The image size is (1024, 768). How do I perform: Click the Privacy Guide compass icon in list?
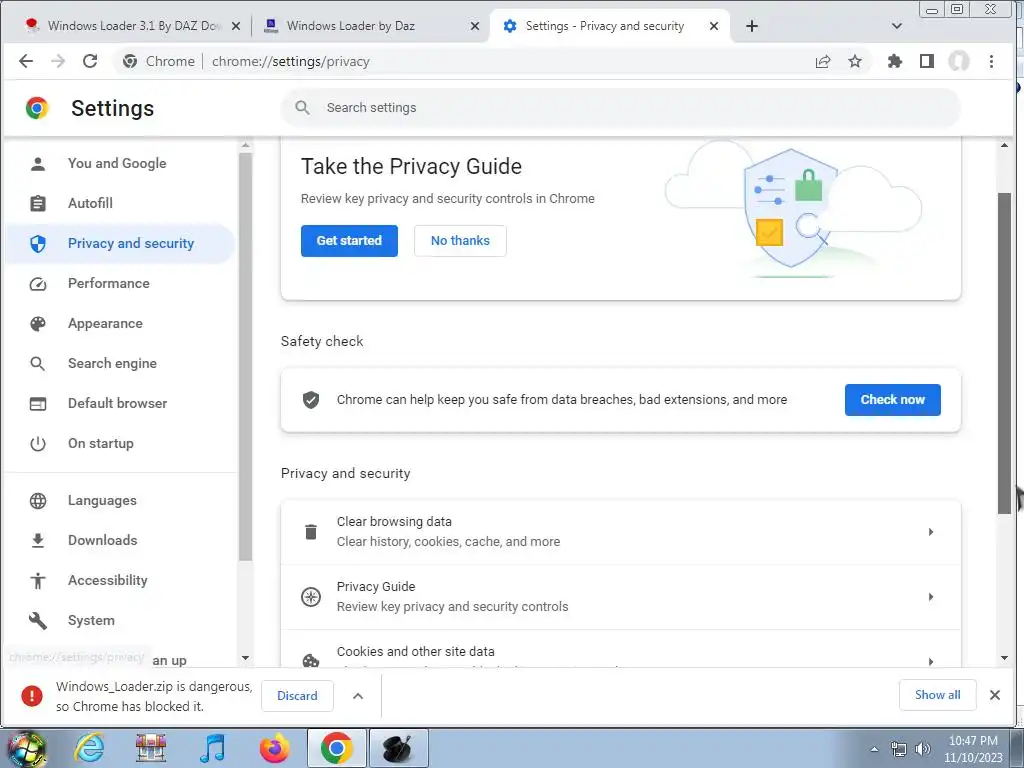(311, 597)
